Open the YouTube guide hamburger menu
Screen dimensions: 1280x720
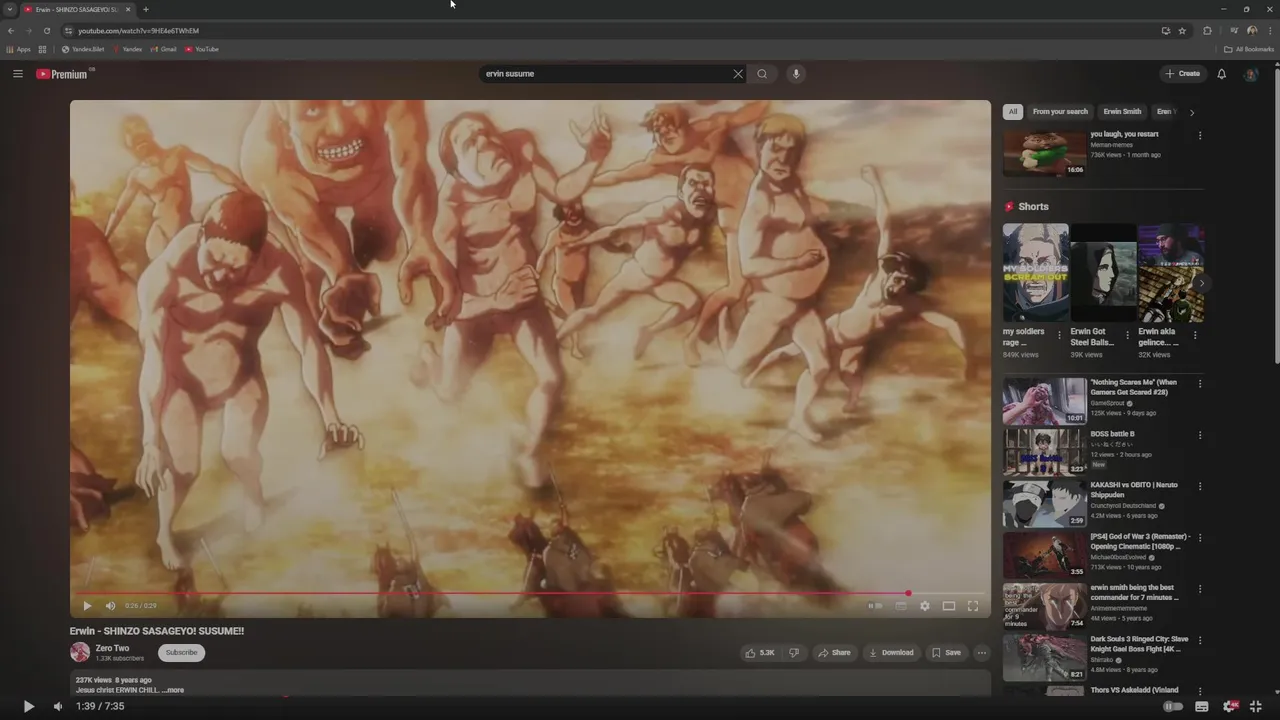tap(18, 74)
